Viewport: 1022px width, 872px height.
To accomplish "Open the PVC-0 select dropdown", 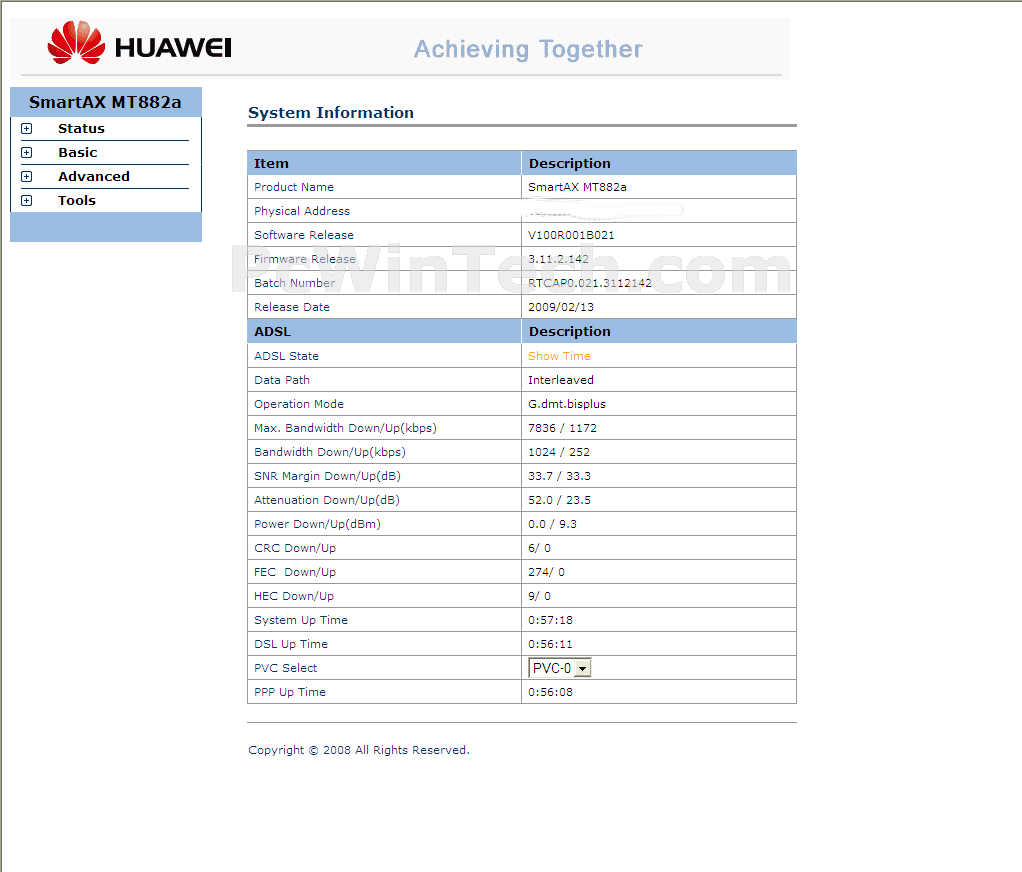I will click(x=559, y=668).
